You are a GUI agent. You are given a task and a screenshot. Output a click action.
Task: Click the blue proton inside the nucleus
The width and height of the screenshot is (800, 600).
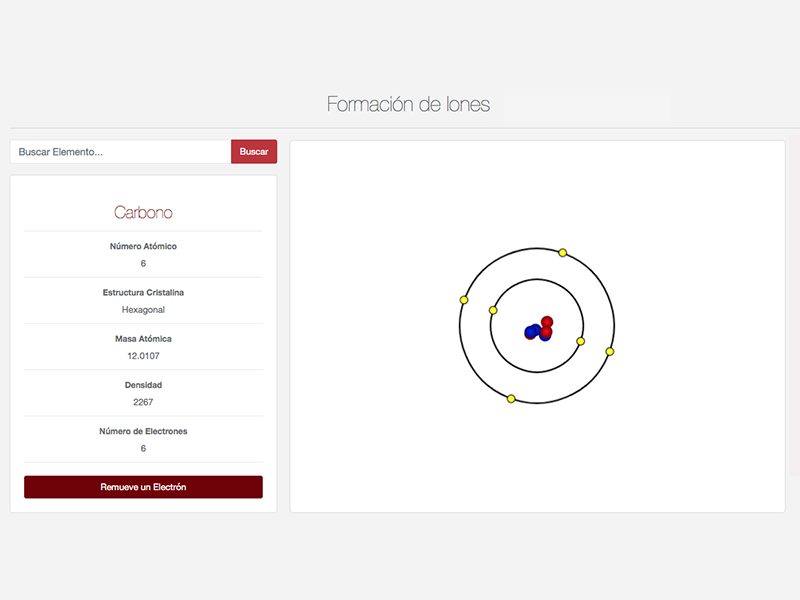pos(531,331)
